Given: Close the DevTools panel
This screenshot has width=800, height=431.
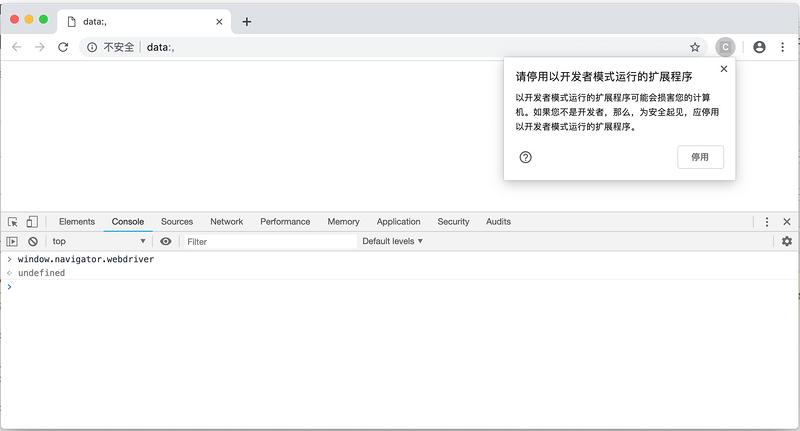Looking at the screenshot, I should point(787,222).
